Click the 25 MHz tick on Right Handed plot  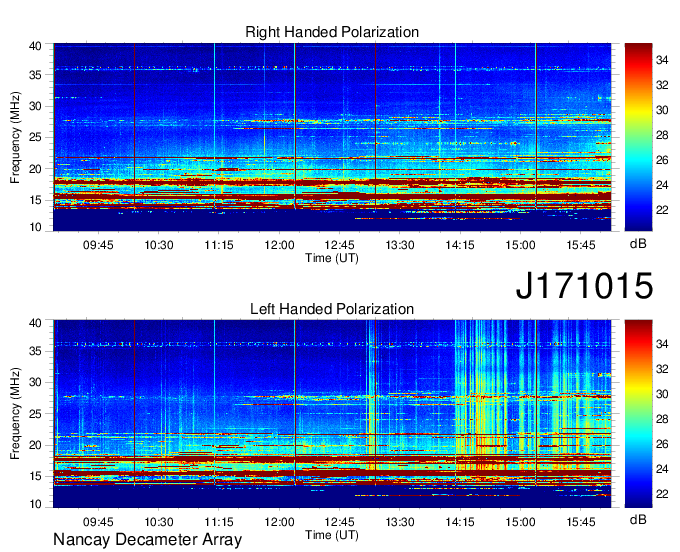point(36,137)
